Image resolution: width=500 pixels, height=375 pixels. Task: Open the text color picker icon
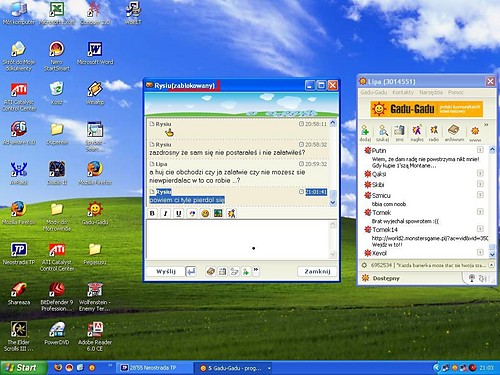(x=192, y=213)
